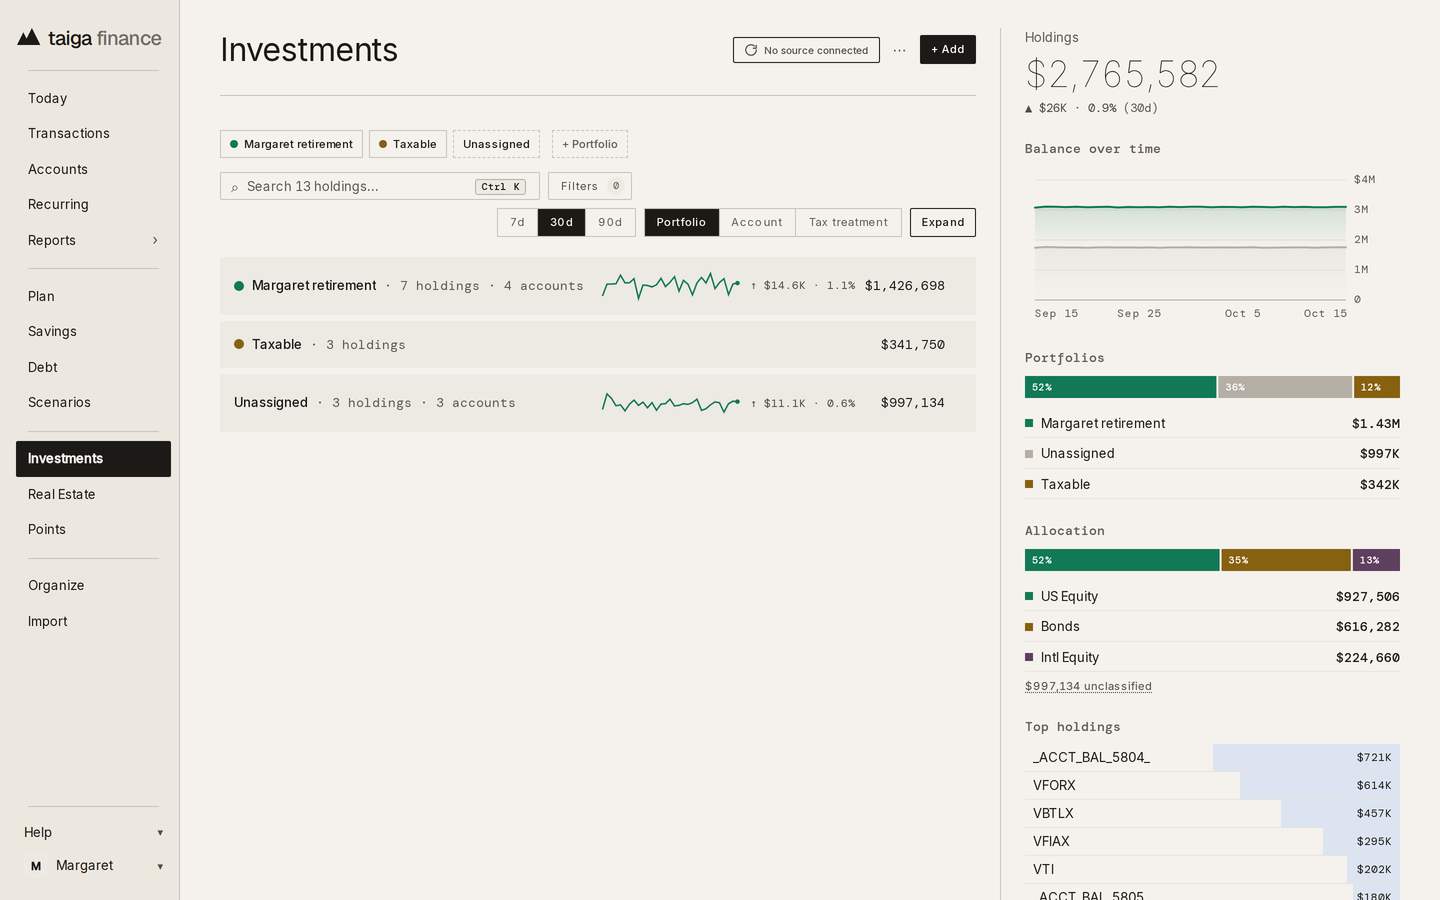
Task: Click the + Portfolio button
Action: (x=590, y=144)
